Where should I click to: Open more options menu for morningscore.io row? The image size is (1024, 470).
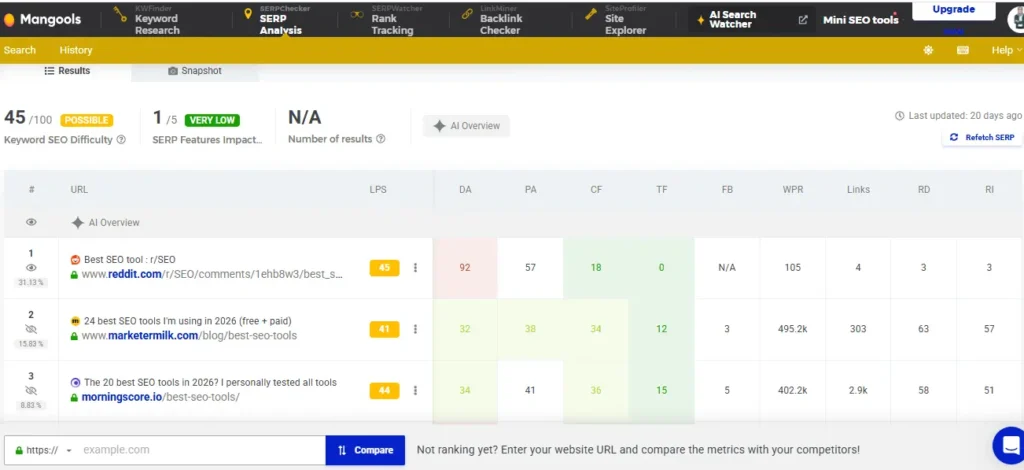tap(415, 390)
